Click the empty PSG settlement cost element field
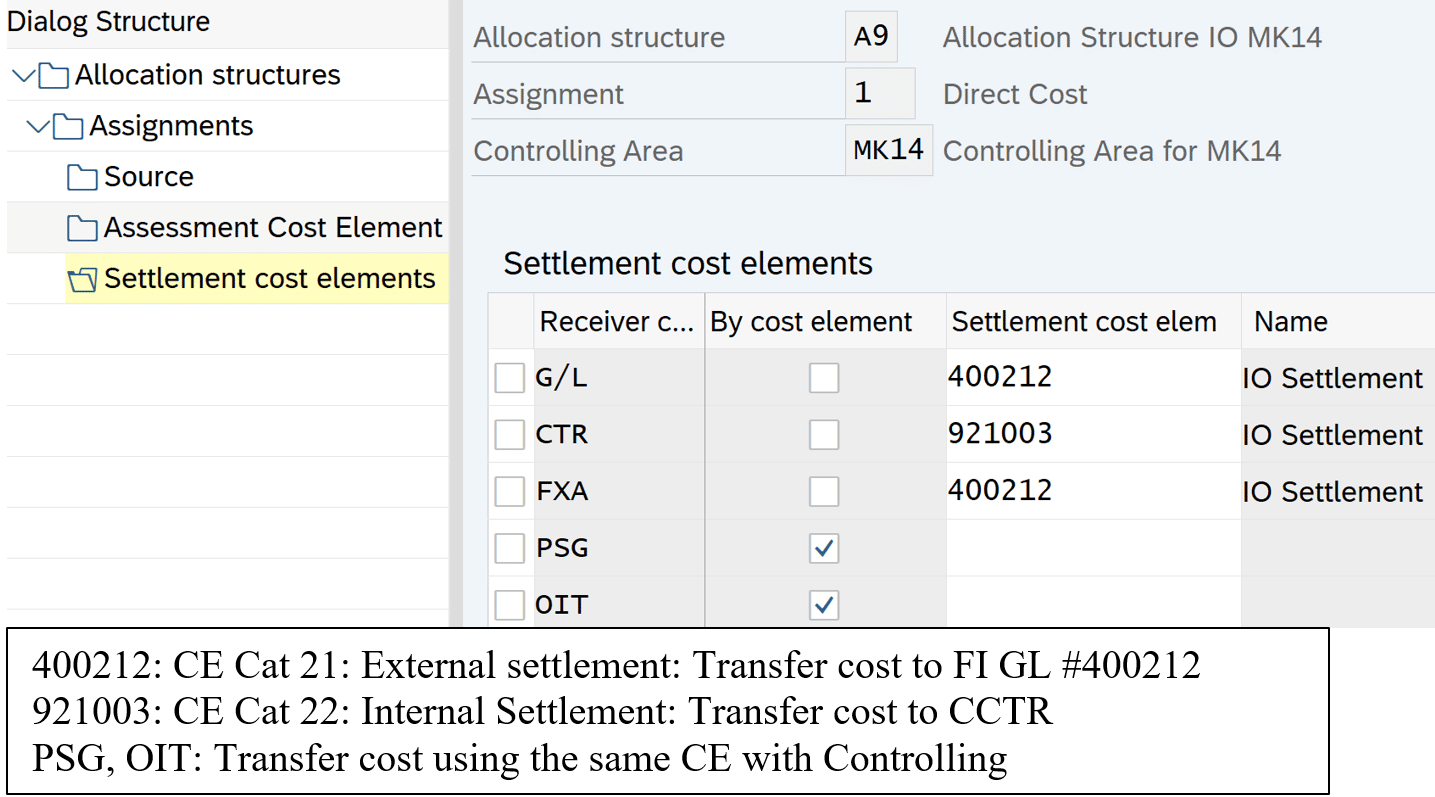The image size is (1435, 797). click(1090, 548)
